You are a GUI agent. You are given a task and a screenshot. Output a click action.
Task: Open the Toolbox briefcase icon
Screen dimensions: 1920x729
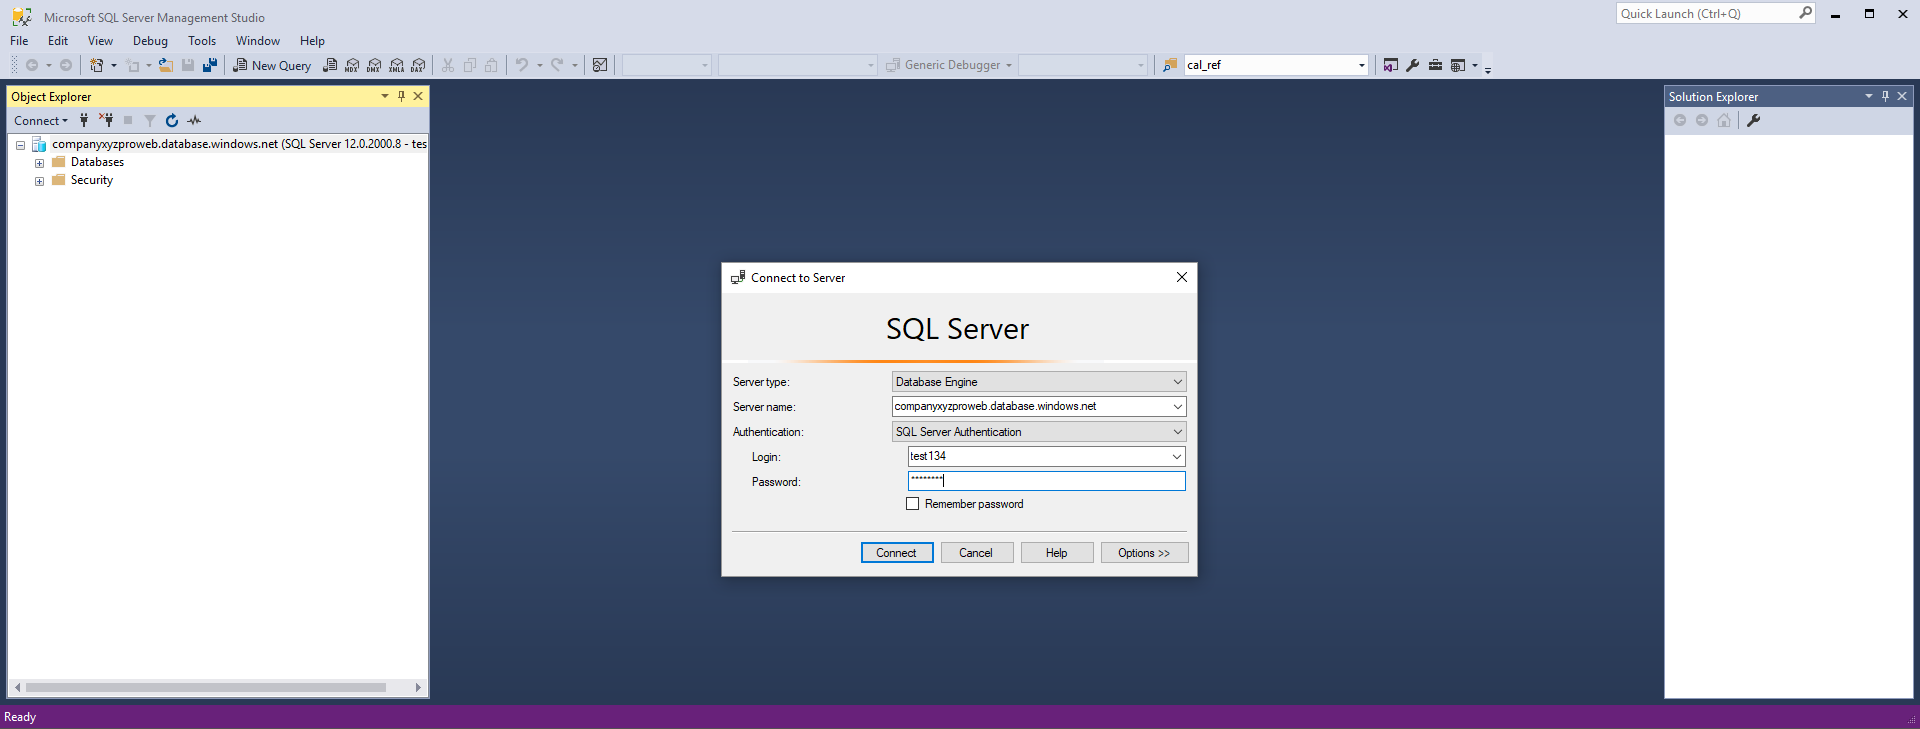[x=1435, y=65]
